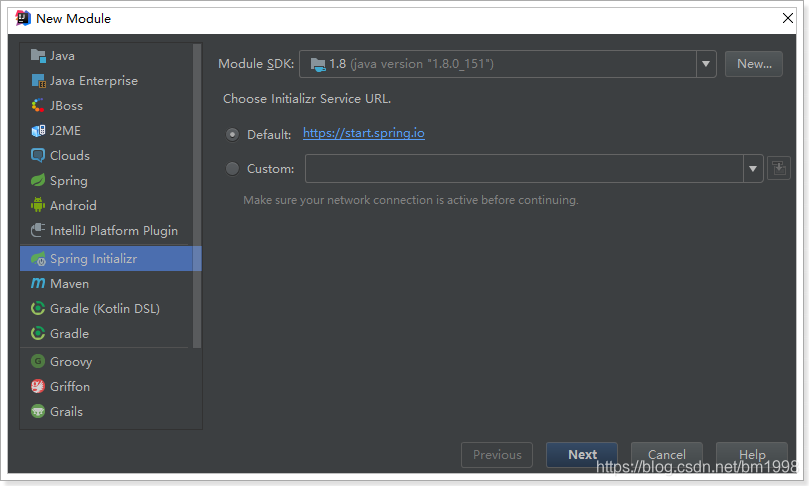Choose Gradle (Kotlin DSL) in the list
This screenshot has height=486, width=809.
tap(106, 309)
